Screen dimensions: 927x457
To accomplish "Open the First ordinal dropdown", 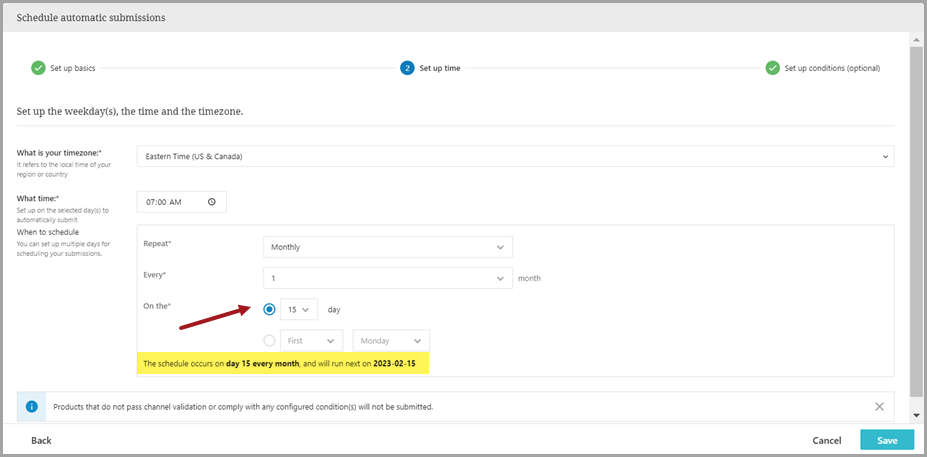I will 311,341.
